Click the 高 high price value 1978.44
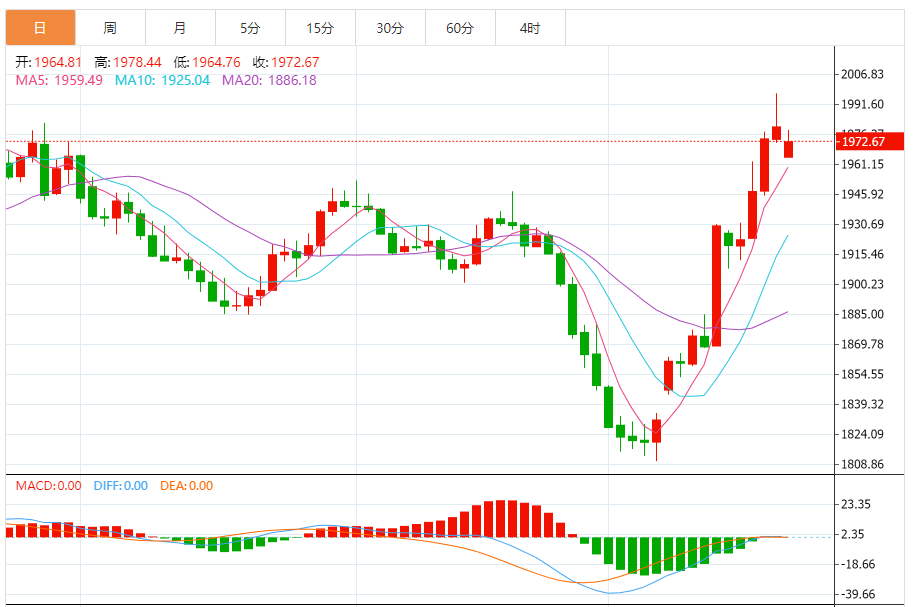 [137, 62]
